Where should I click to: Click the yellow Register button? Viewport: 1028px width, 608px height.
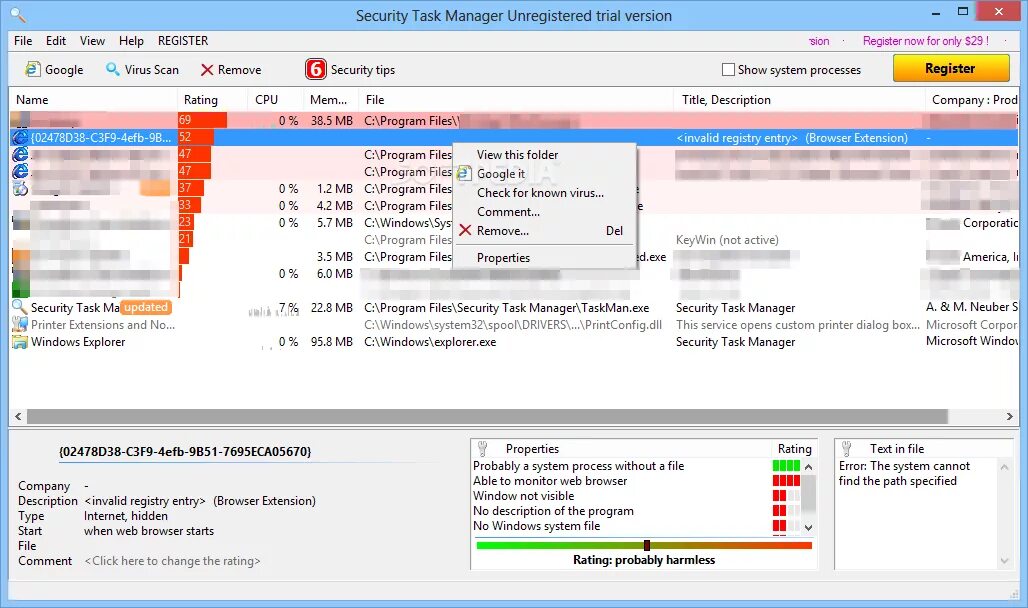[951, 68]
